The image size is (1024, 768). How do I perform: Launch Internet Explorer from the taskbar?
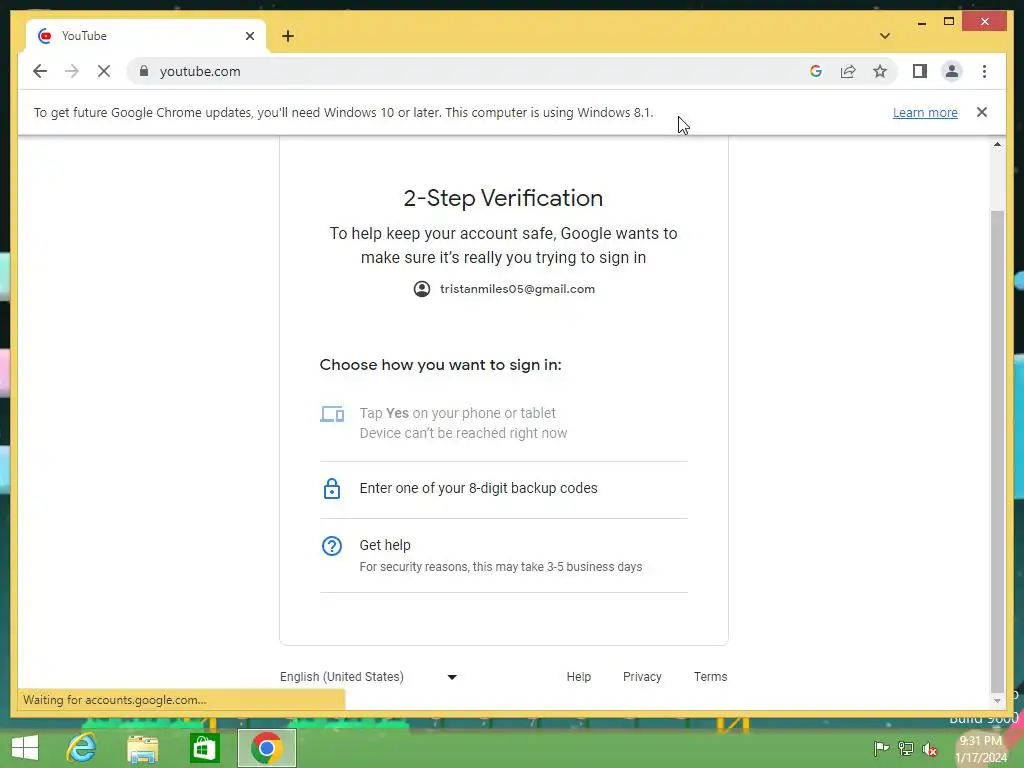tap(82, 748)
